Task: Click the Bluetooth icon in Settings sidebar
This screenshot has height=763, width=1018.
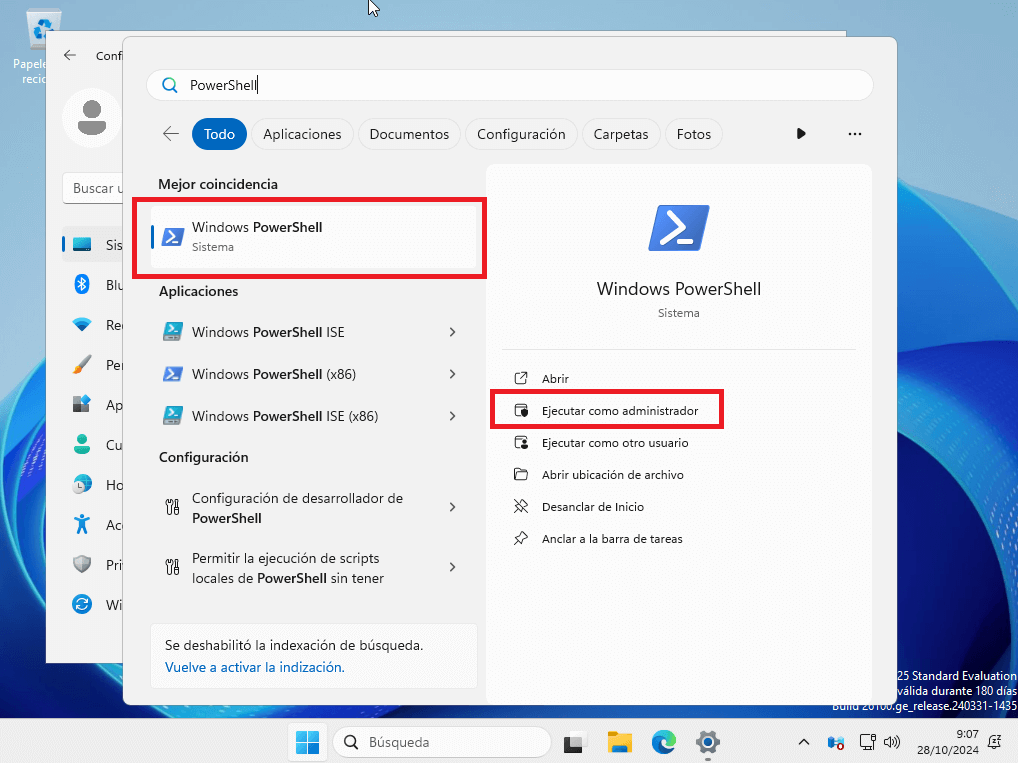Action: click(x=82, y=284)
